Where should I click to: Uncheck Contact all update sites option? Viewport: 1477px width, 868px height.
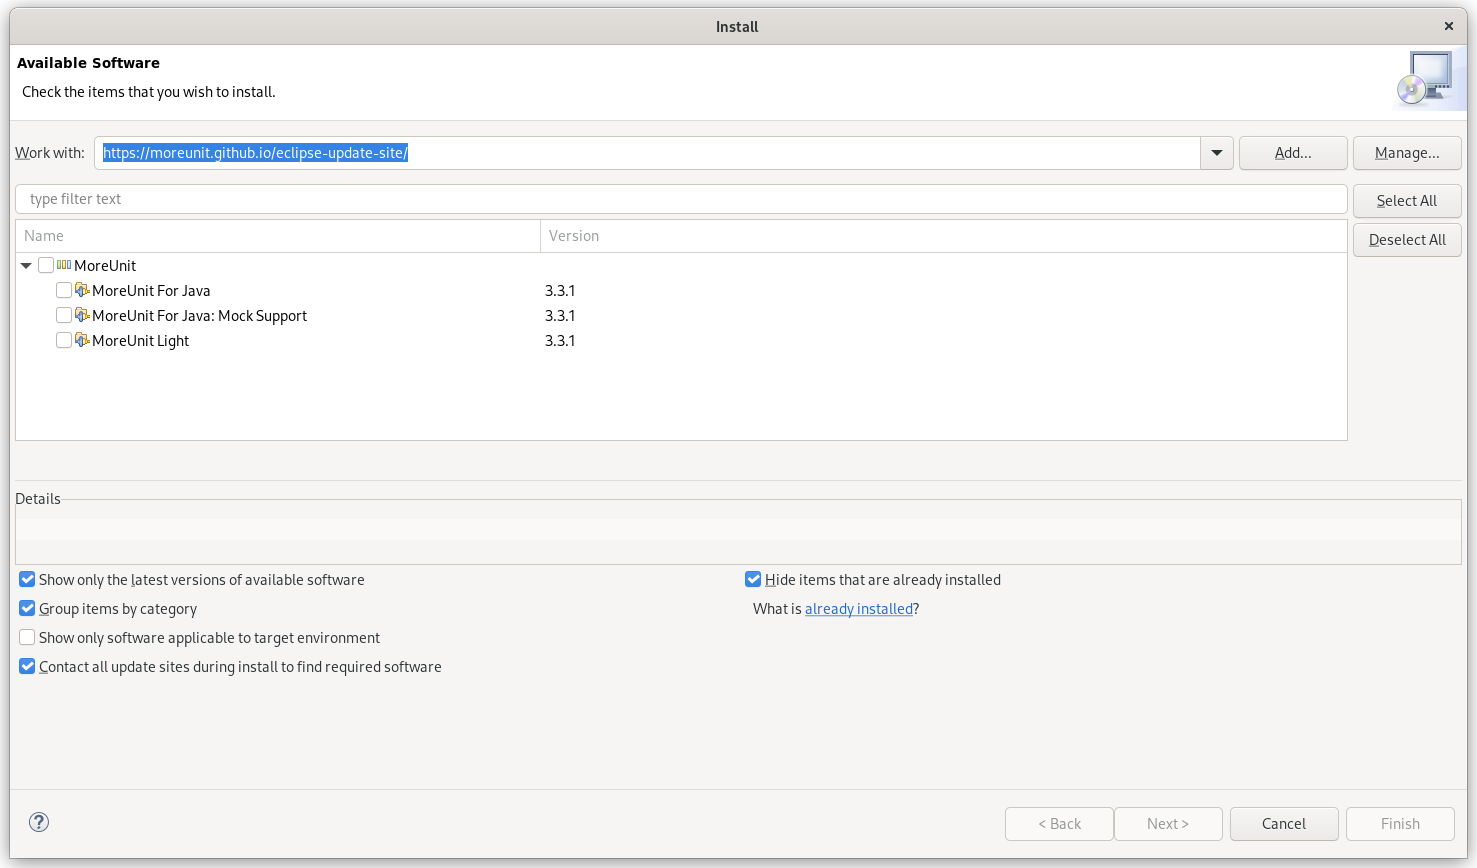pos(28,666)
